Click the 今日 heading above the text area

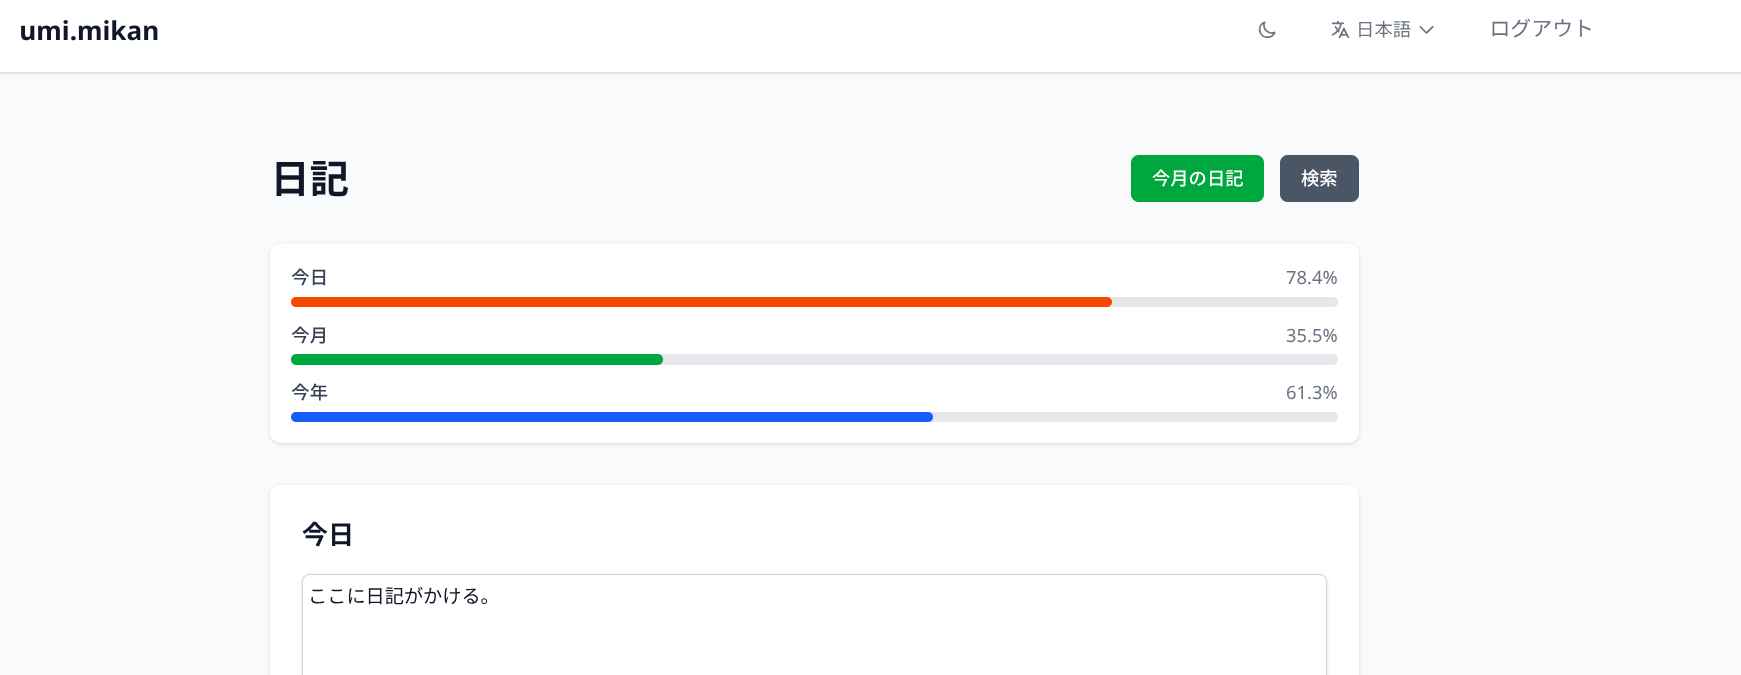[x=328, y=535]
